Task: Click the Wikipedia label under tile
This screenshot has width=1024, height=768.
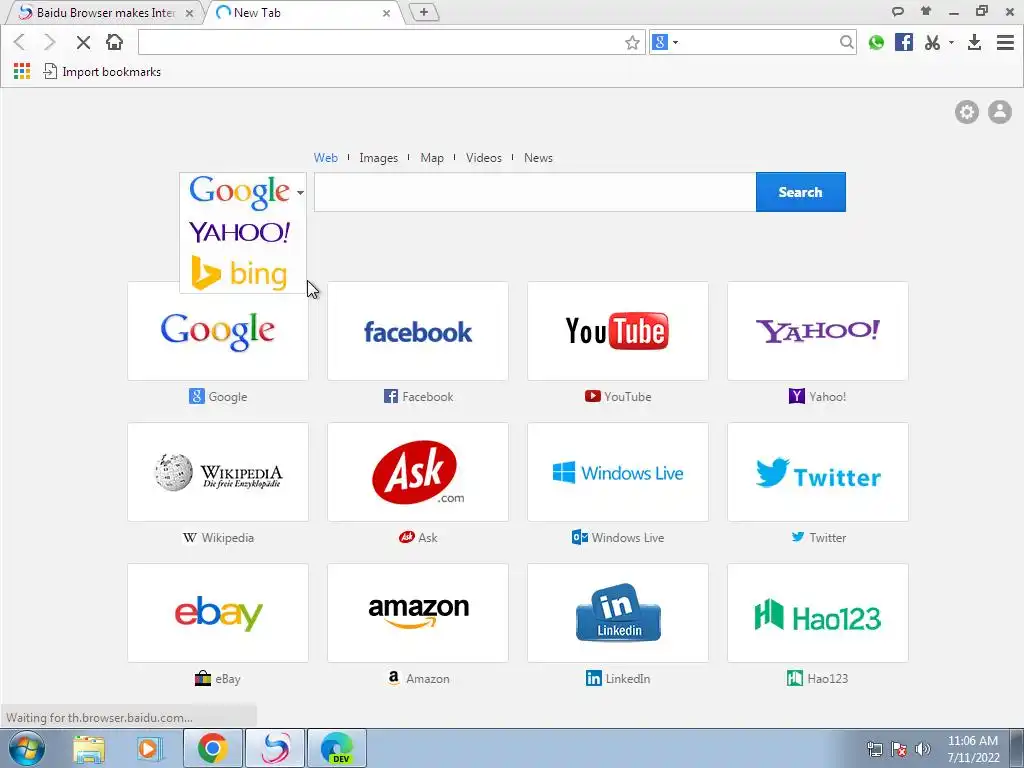Action: 227,537
